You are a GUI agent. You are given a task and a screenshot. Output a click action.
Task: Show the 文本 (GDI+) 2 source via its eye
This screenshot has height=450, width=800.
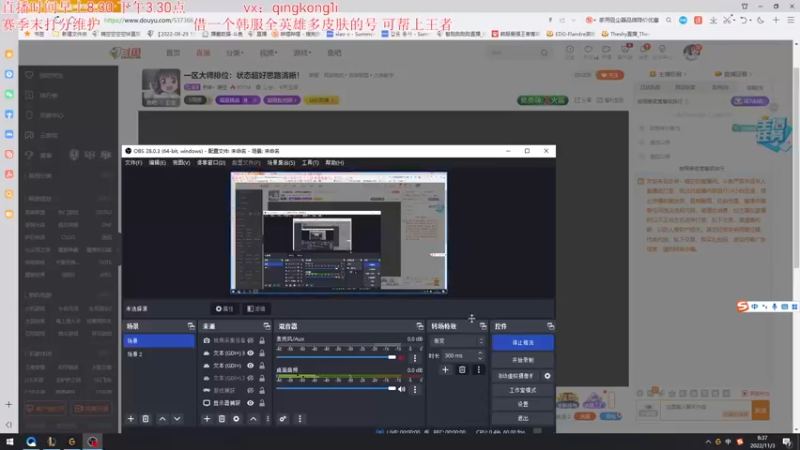point(251,378)
